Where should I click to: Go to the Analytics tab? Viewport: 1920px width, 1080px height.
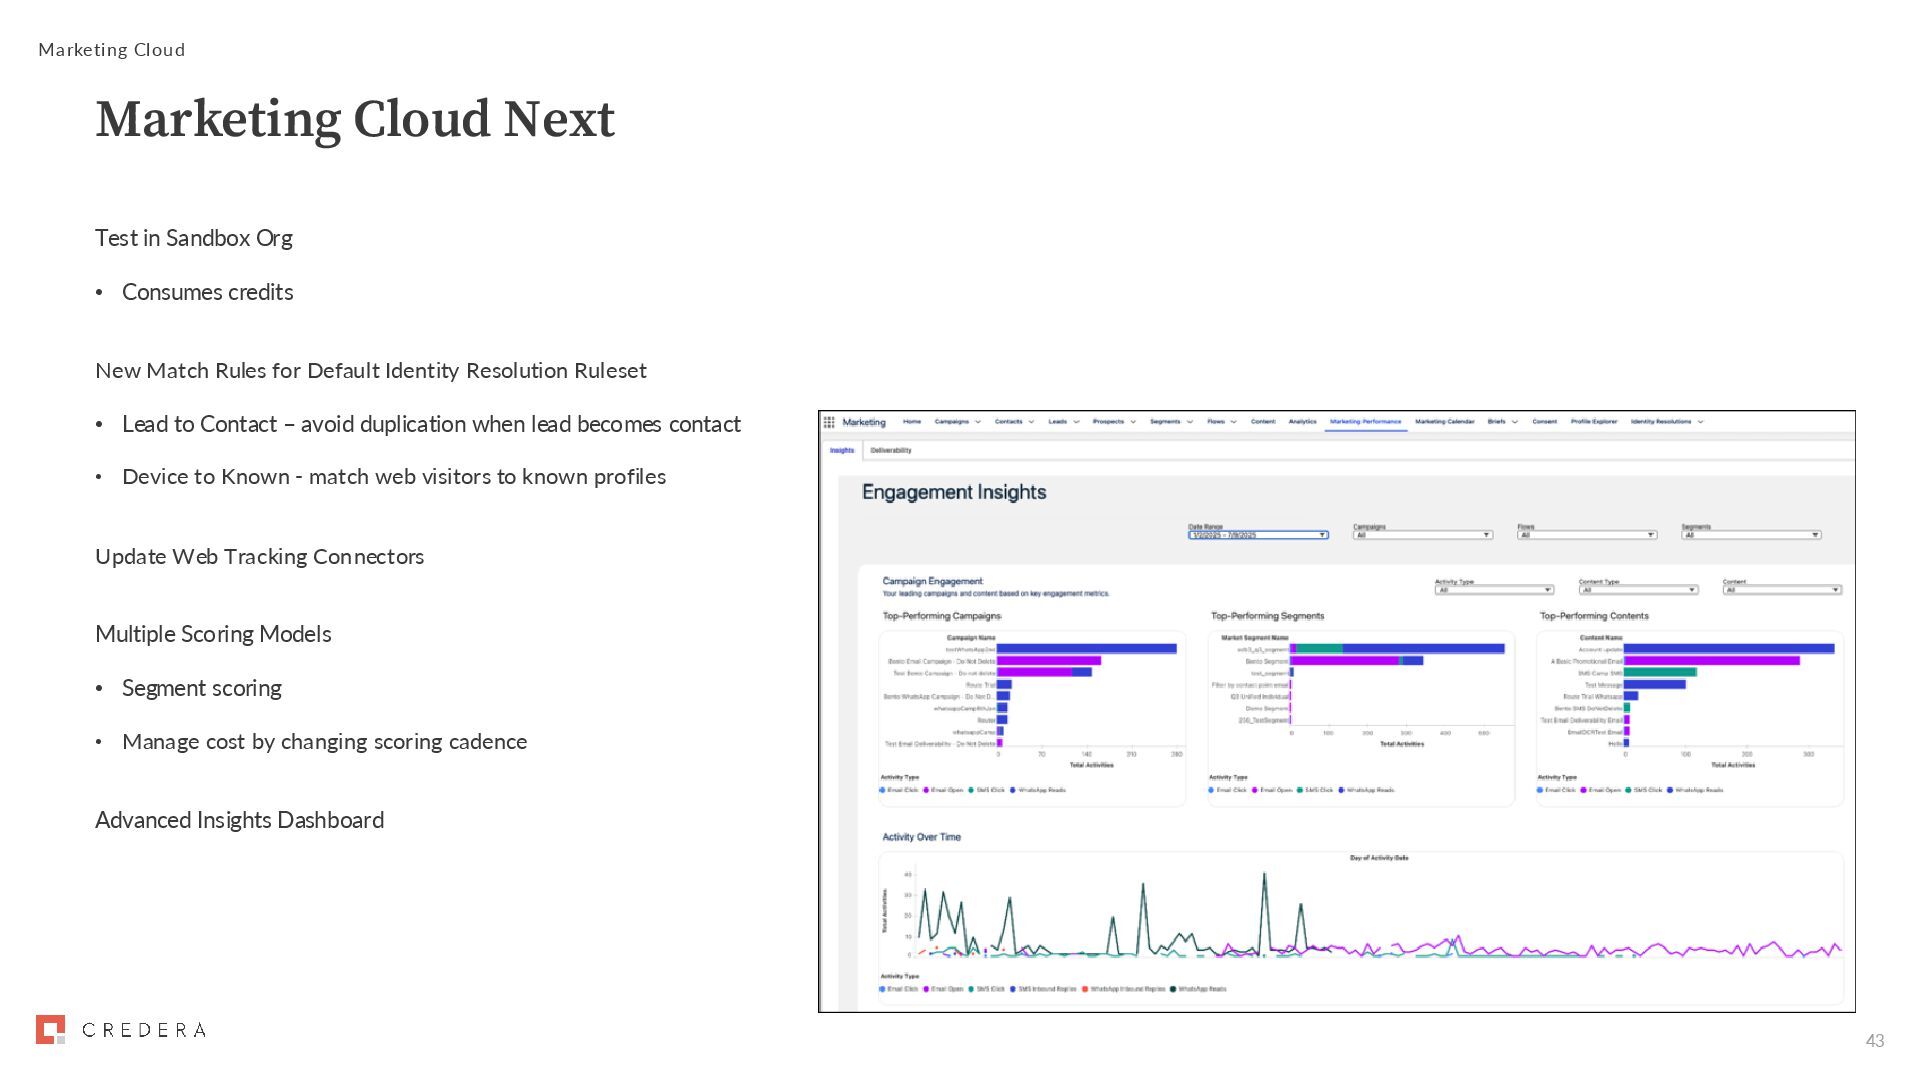coord(1302,422)
